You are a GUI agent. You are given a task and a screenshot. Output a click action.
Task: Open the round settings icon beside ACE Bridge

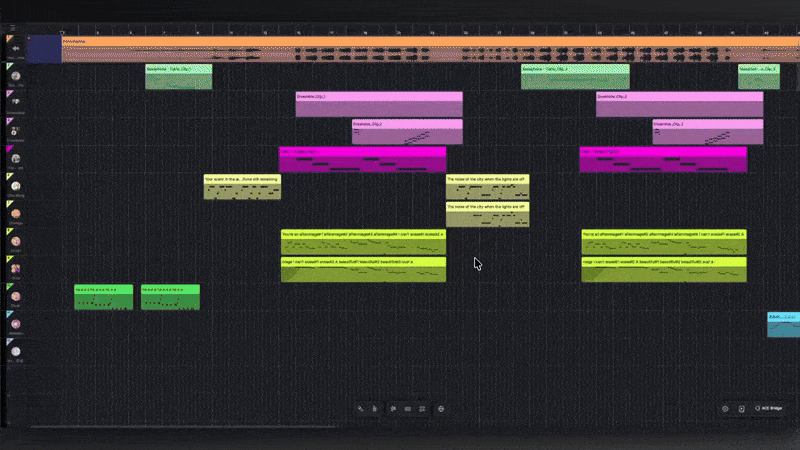pos(725,408)
